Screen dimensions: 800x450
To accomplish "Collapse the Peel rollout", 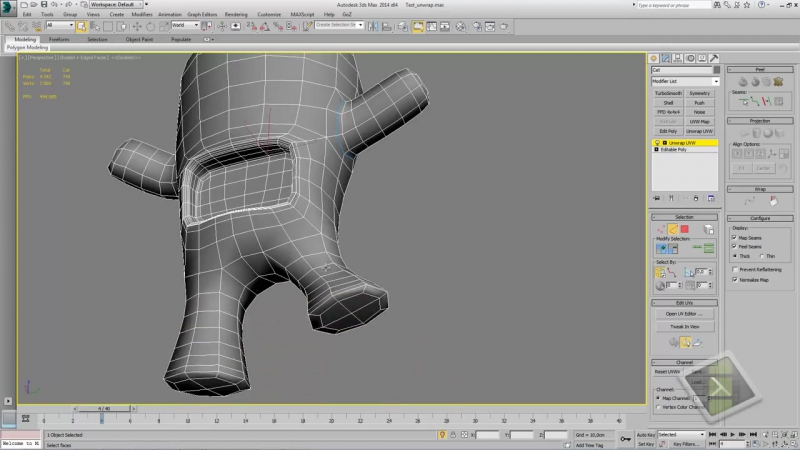I will point(759,71).
